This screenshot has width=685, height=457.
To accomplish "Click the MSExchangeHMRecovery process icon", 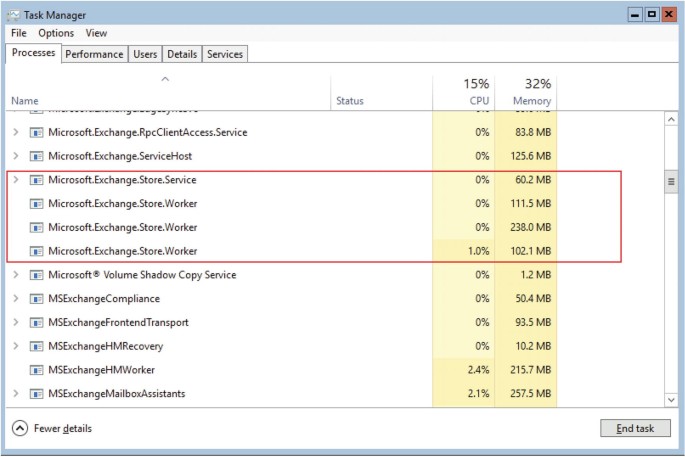I will 36,346.
